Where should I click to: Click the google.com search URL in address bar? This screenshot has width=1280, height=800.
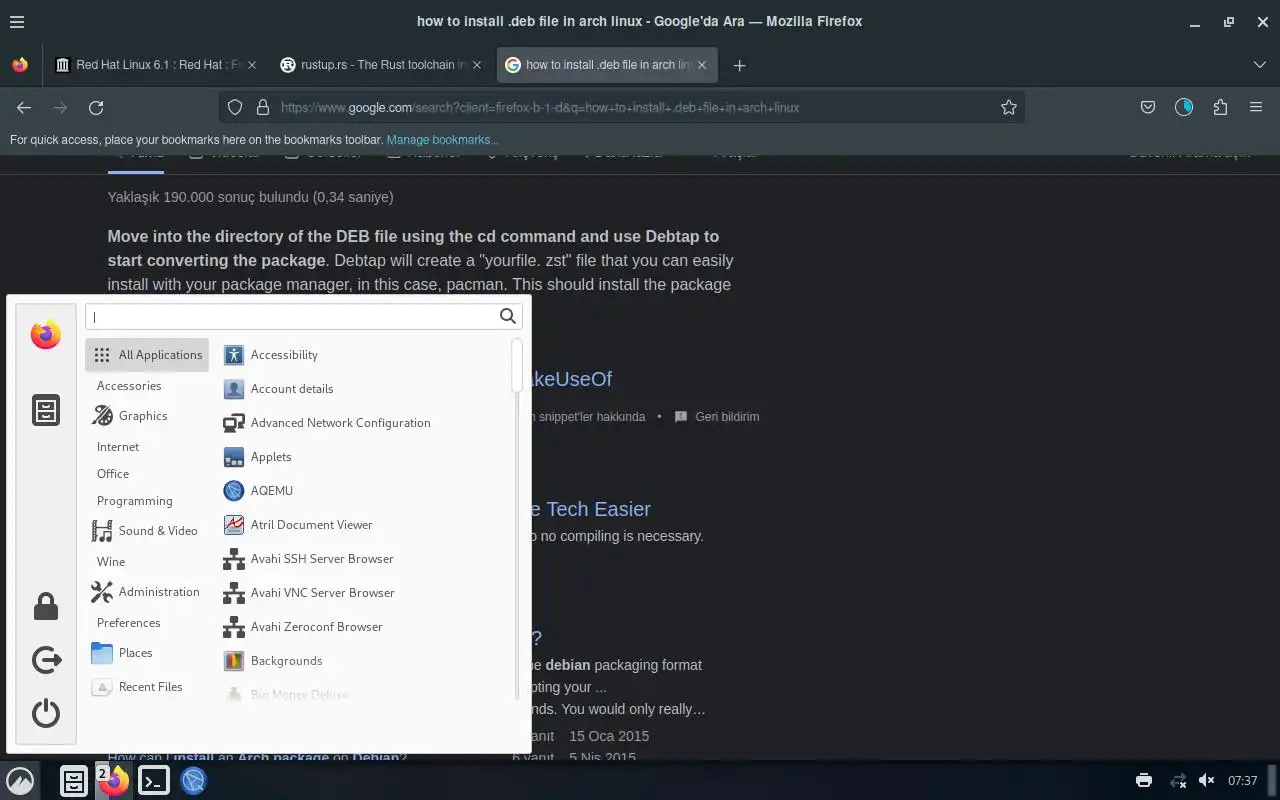540,107
